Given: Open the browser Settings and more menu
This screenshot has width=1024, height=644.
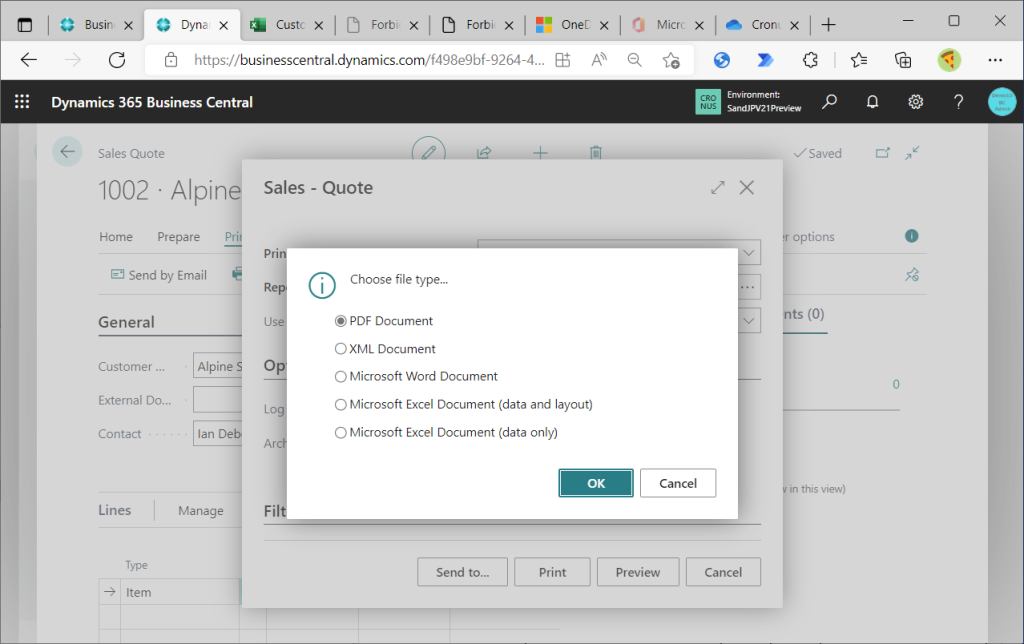Looking at the screenshot, I should pyautogui.click(x=995, y=60).
